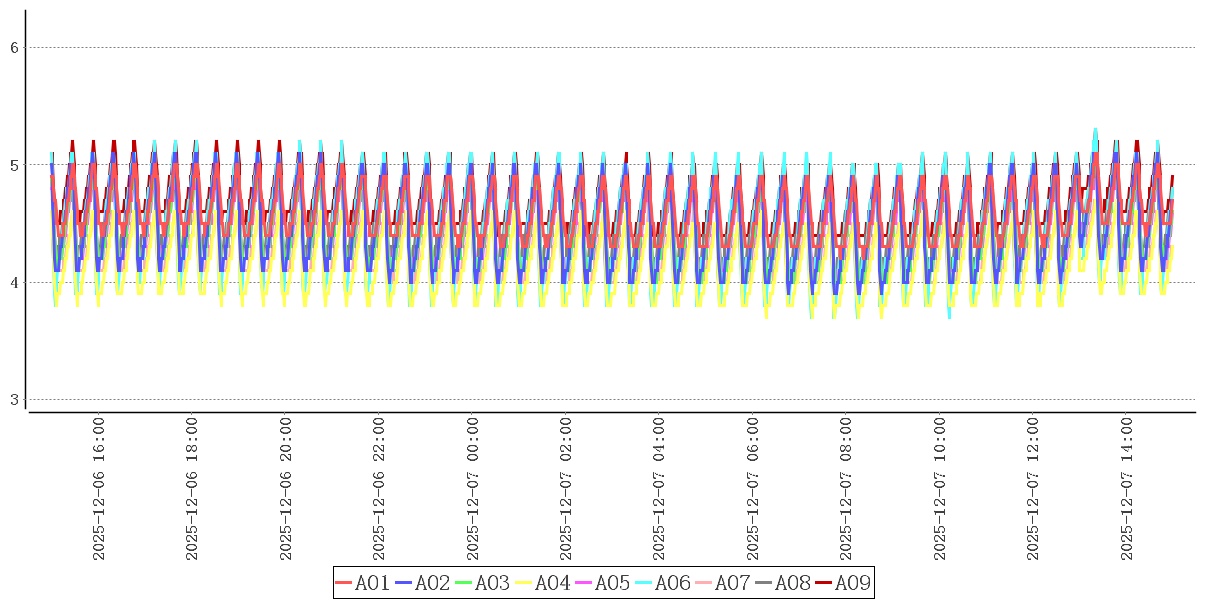The height and width of the screenshot is (600, 1207).
Task: Click the A07 legend label
Action: (732, 583)
